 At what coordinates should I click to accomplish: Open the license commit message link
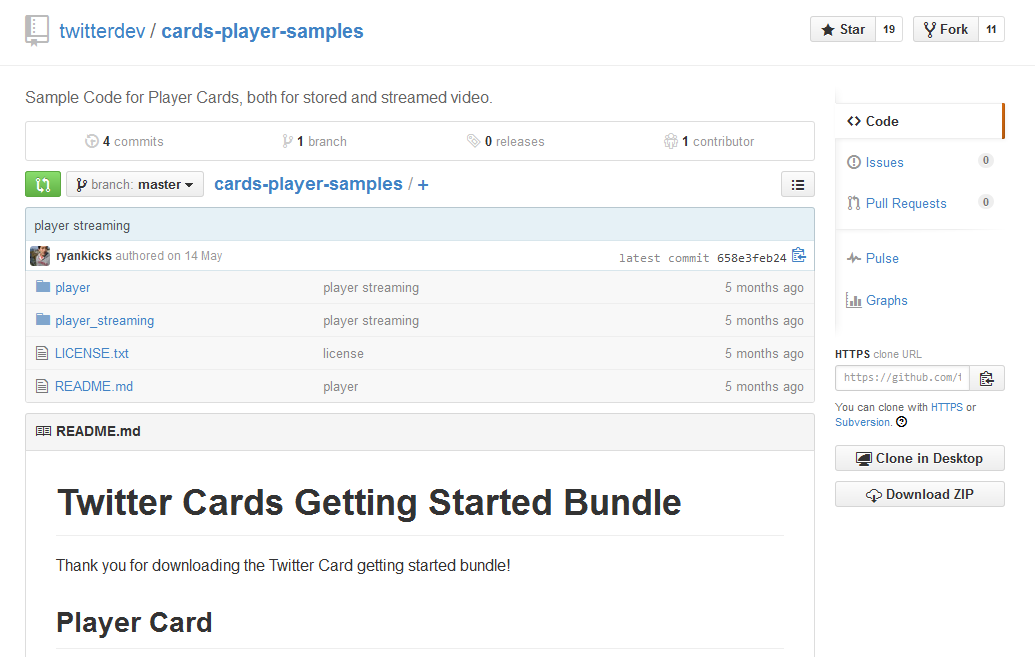pyautogui.click(x=343, y=353)
